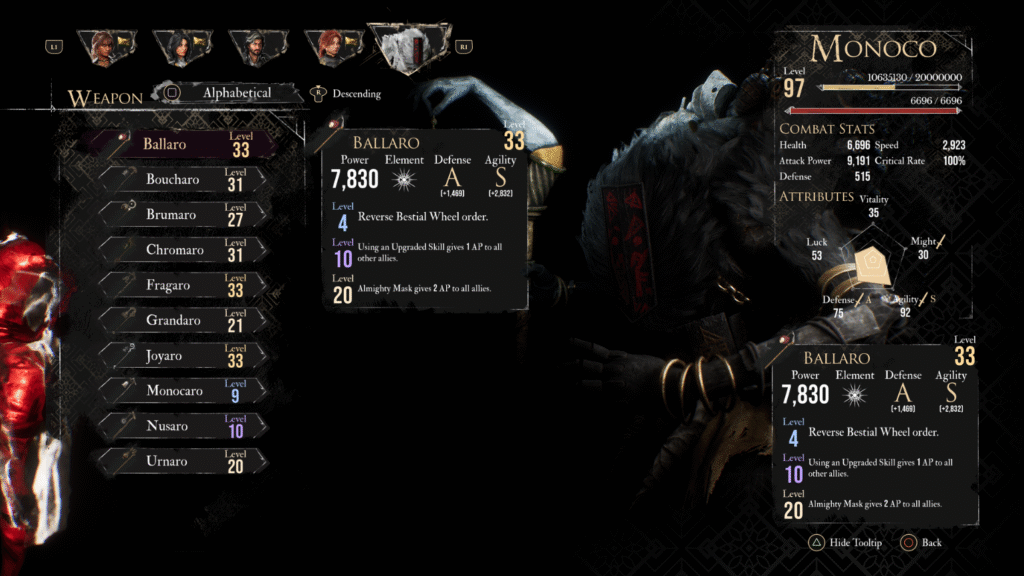Hide Tooltip with the triangle button
Screen dimensions: 1024x576
[x=846, y=543]
